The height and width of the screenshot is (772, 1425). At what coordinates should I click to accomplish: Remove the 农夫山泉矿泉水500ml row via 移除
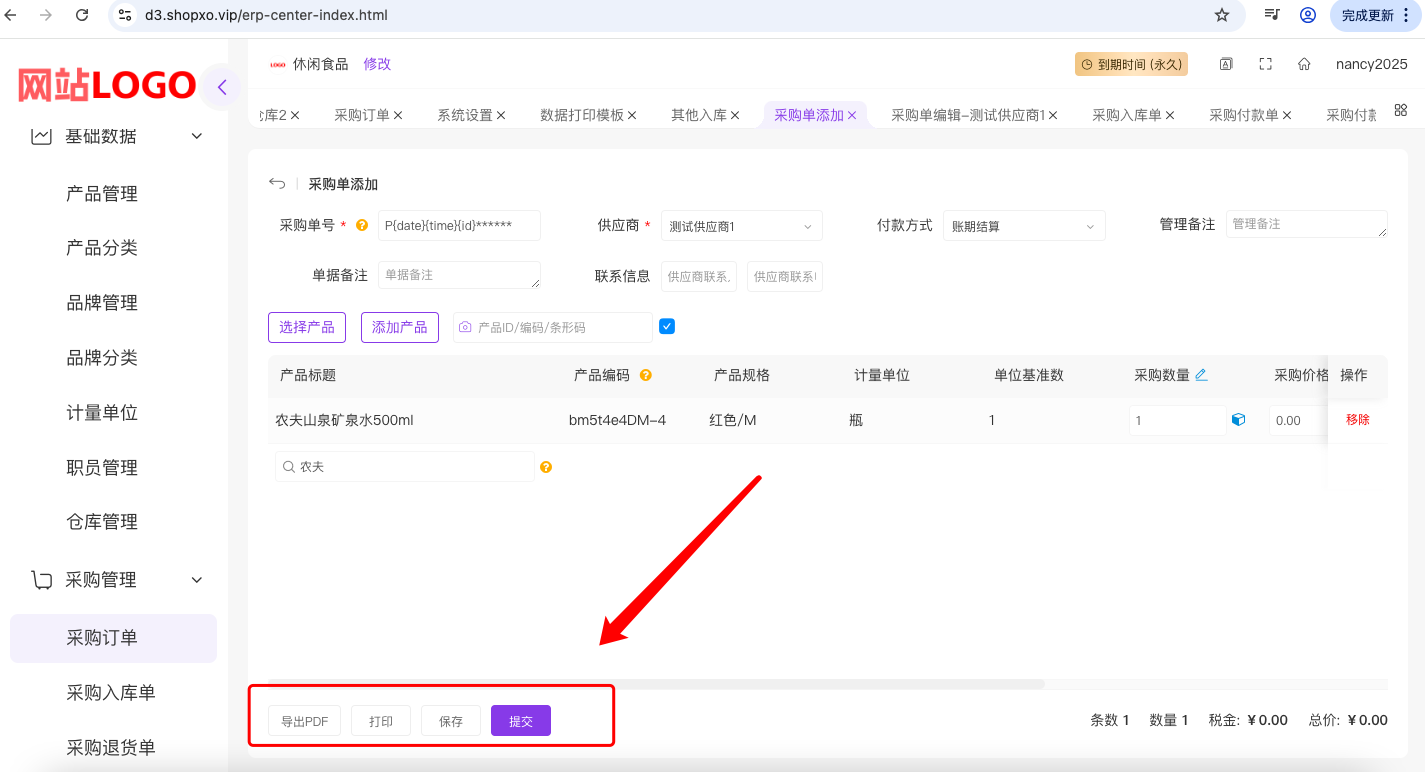(x=1358, y=420)
